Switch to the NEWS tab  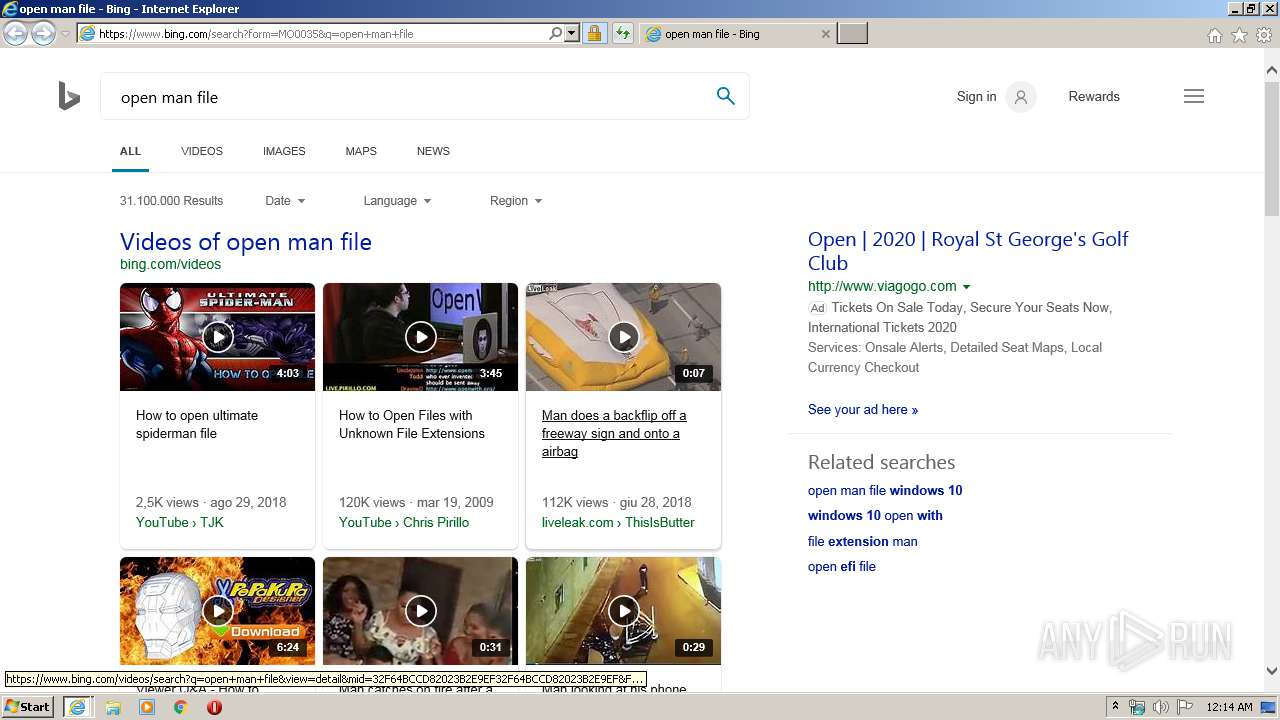click(x=433, y=151)
